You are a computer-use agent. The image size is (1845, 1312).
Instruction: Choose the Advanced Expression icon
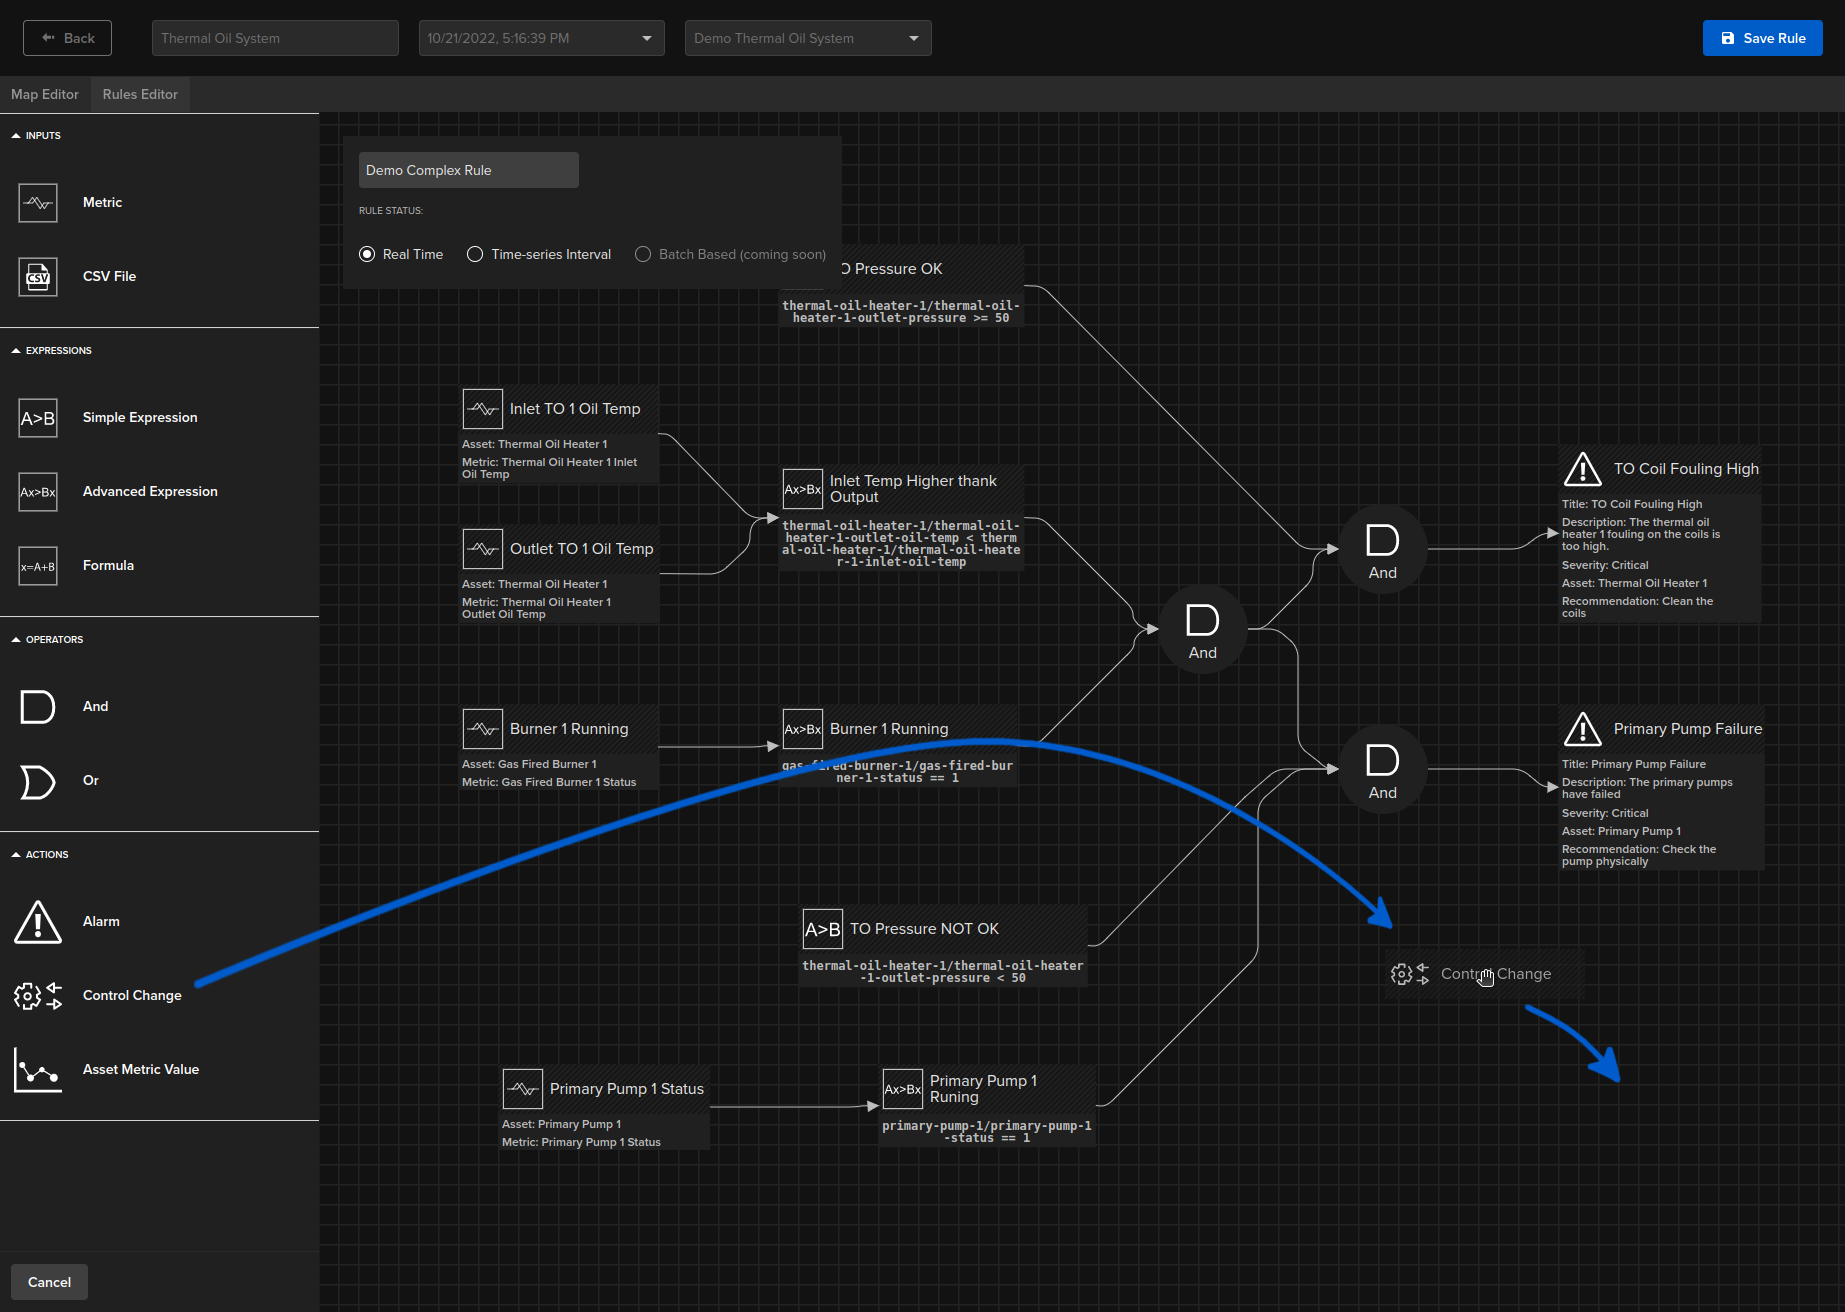tap(38, 492)
